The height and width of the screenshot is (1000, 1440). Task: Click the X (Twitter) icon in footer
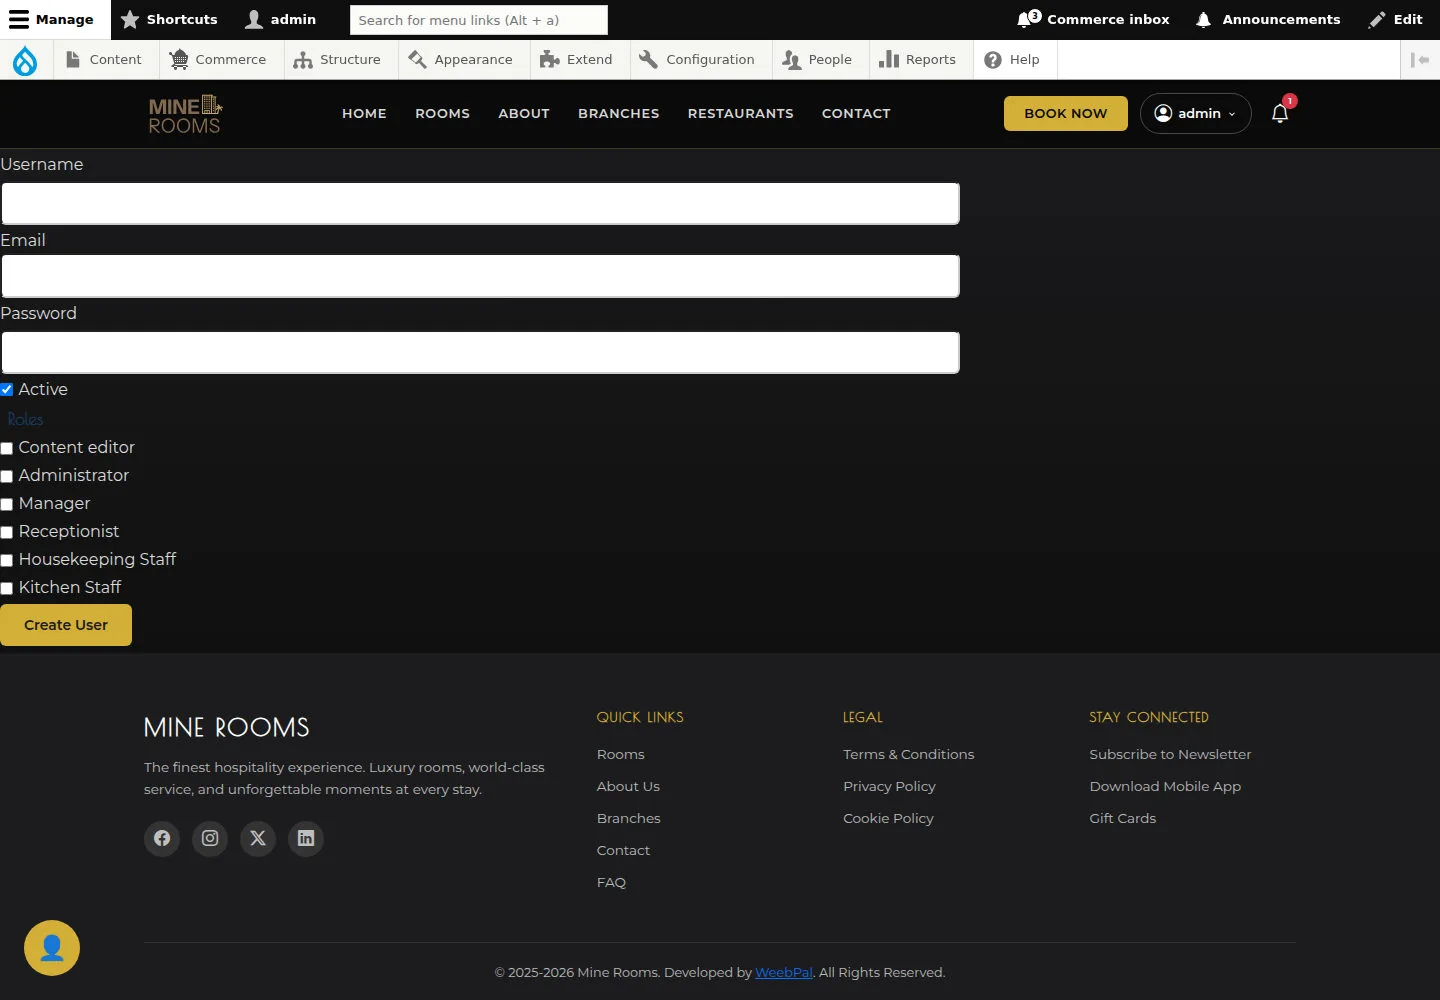(258, 838)
